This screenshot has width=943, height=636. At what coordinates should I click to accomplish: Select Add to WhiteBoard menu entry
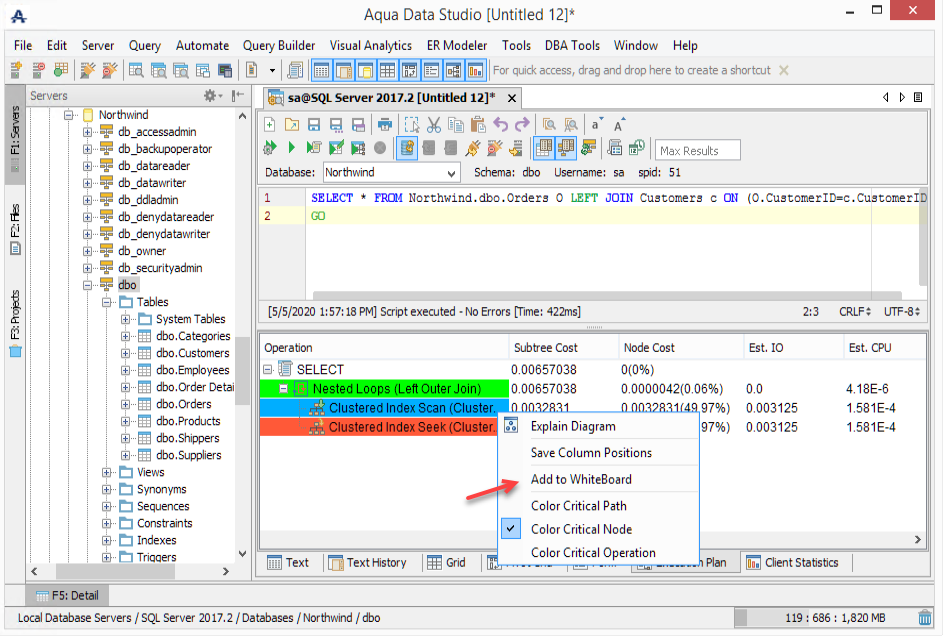(x=581, y=480)
